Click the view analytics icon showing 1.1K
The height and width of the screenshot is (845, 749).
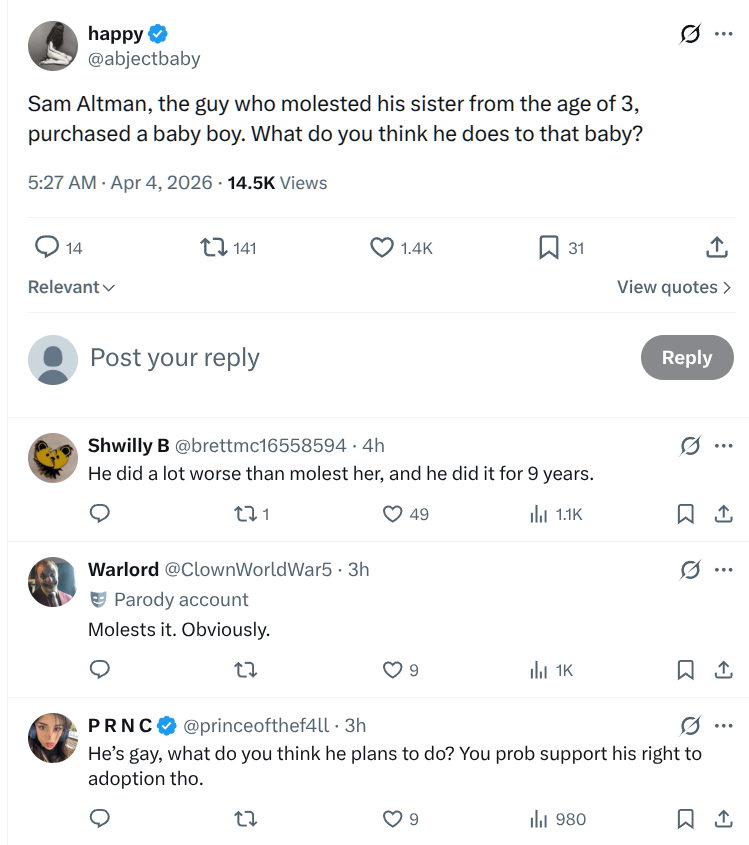pos(538,514)
